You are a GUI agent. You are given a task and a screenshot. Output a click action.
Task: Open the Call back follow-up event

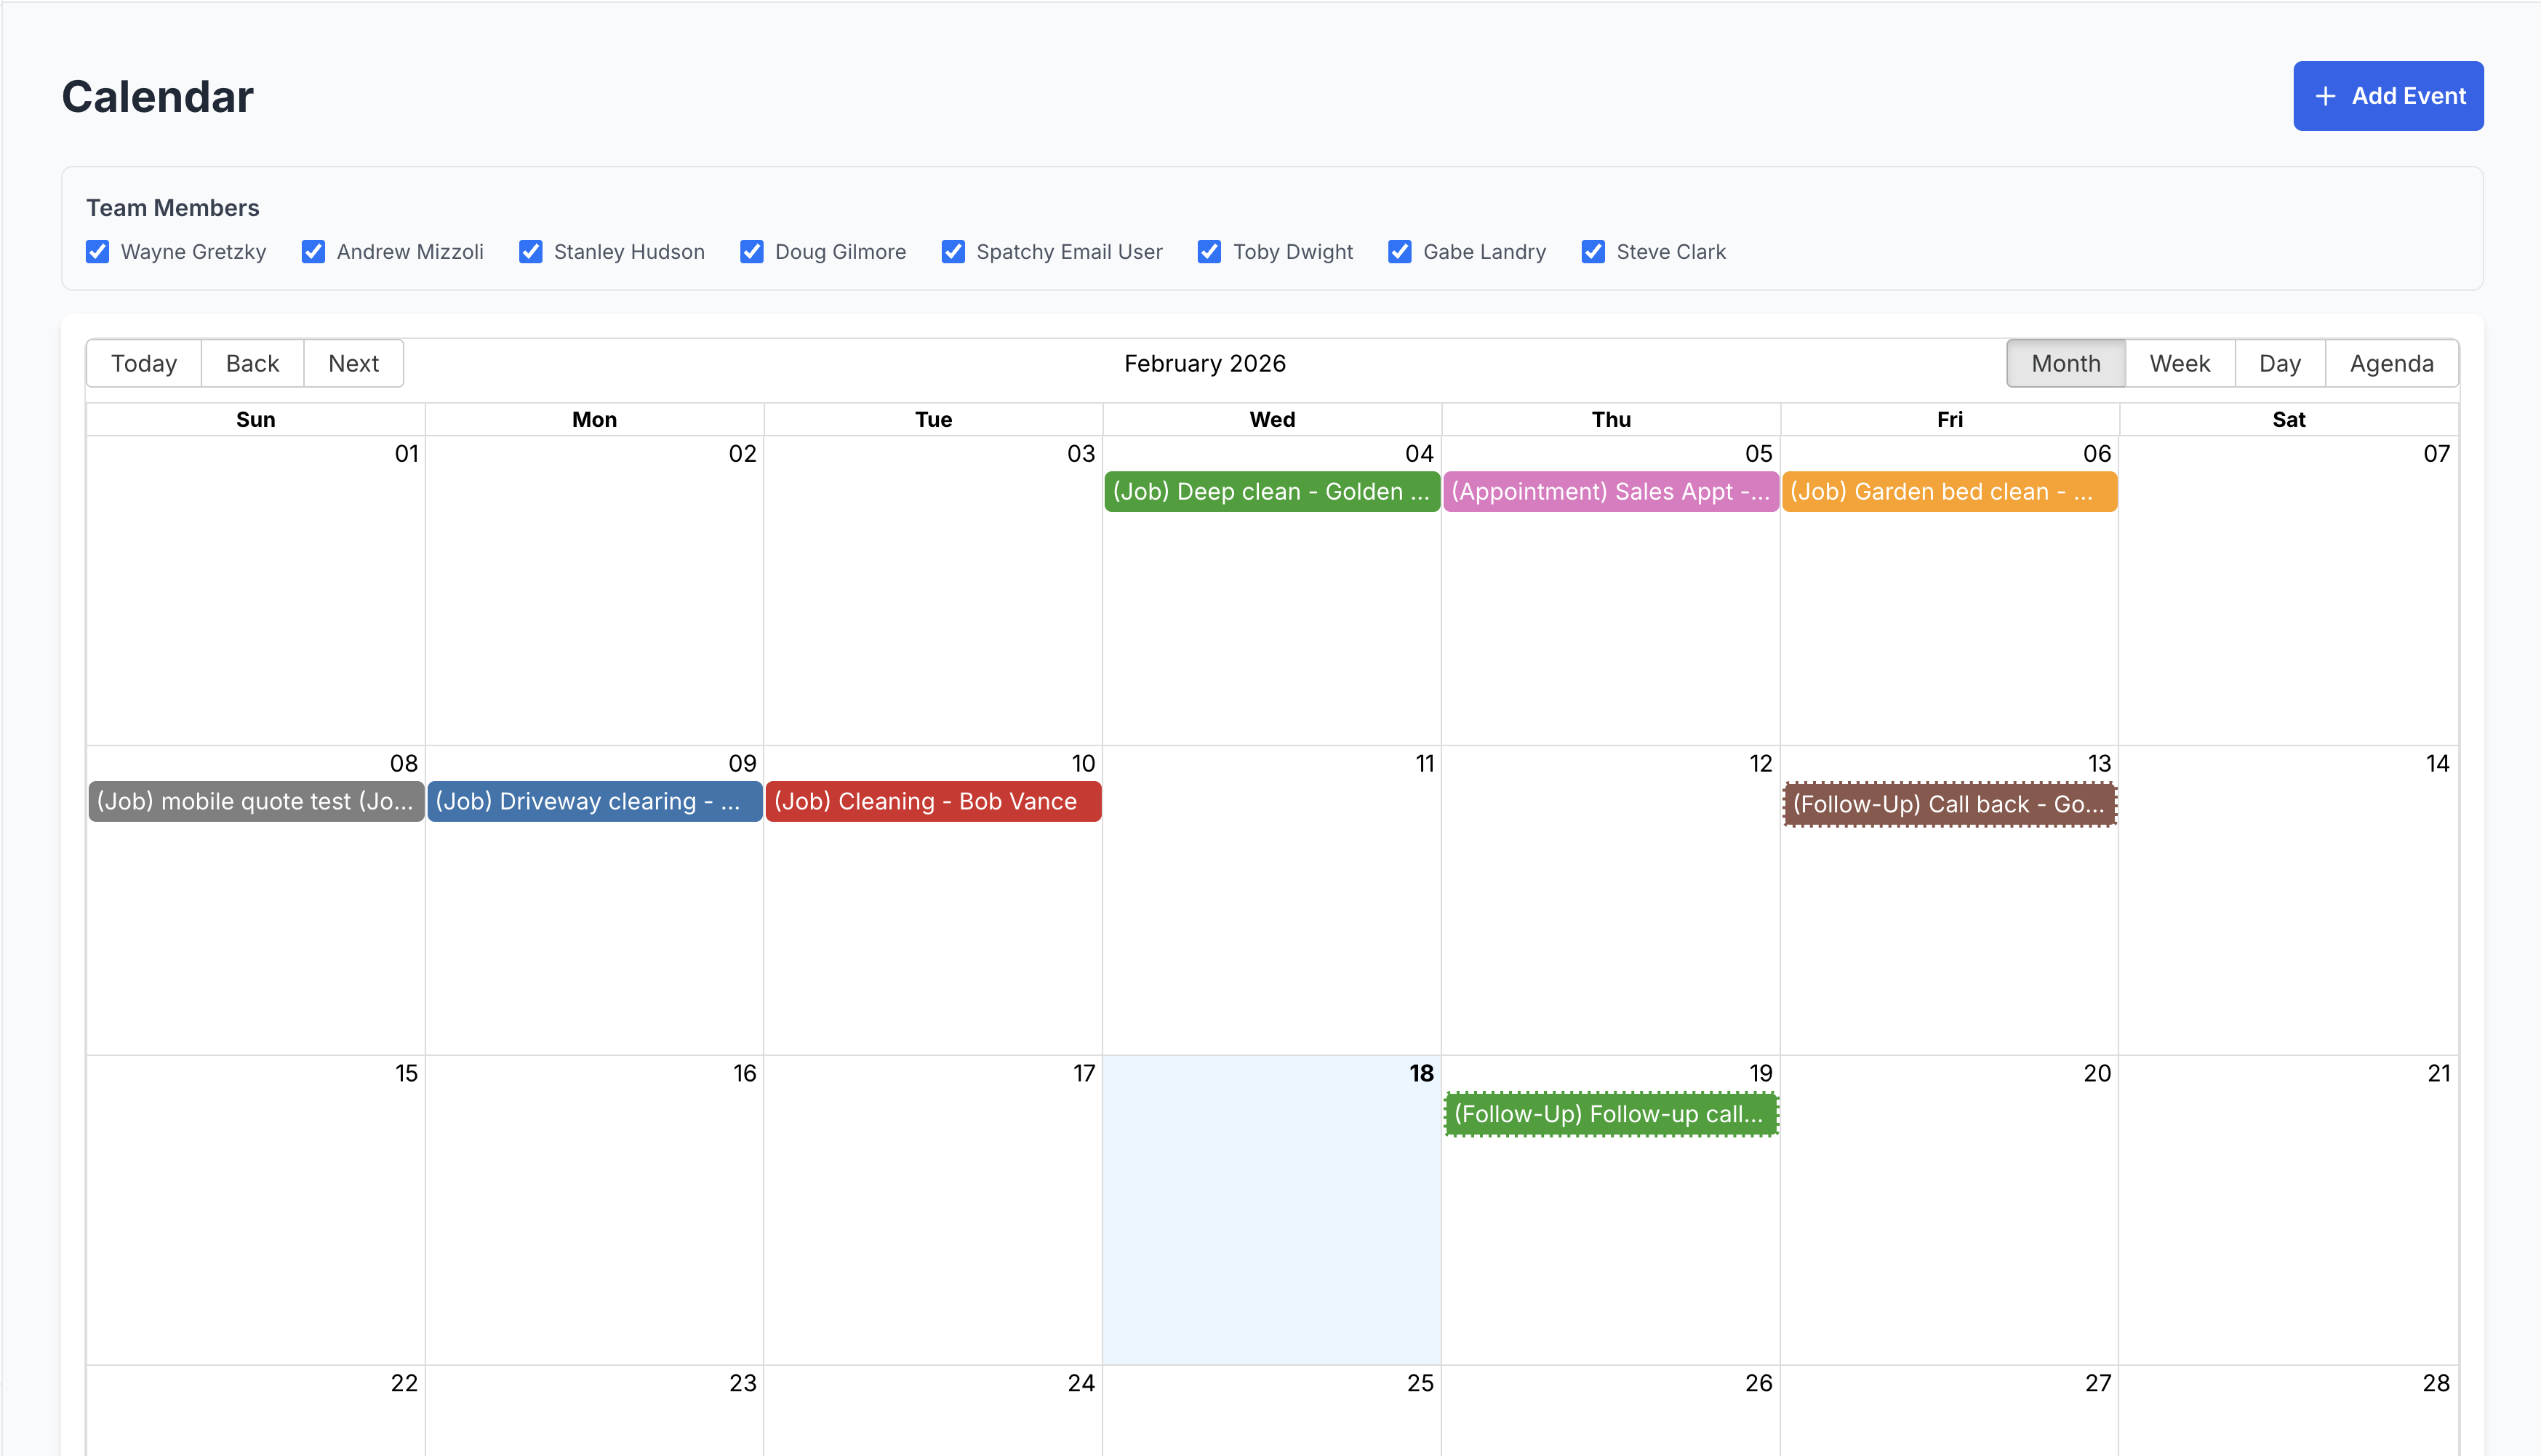(1949, 805)
